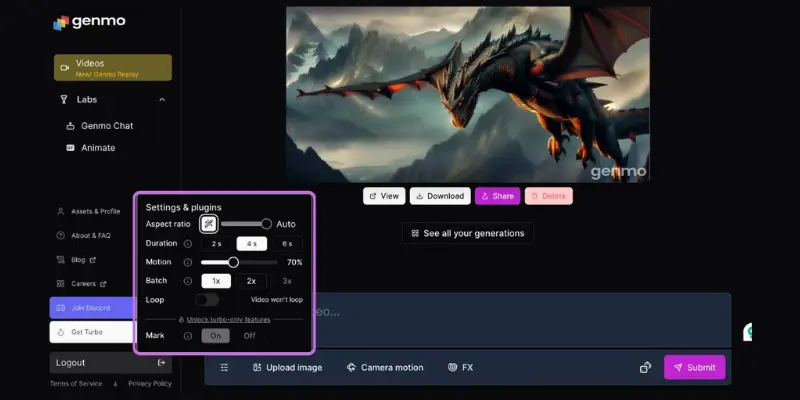Screen dimensions: 800x400
Task: Click the Mark info icon
Action: pos(188,336)
